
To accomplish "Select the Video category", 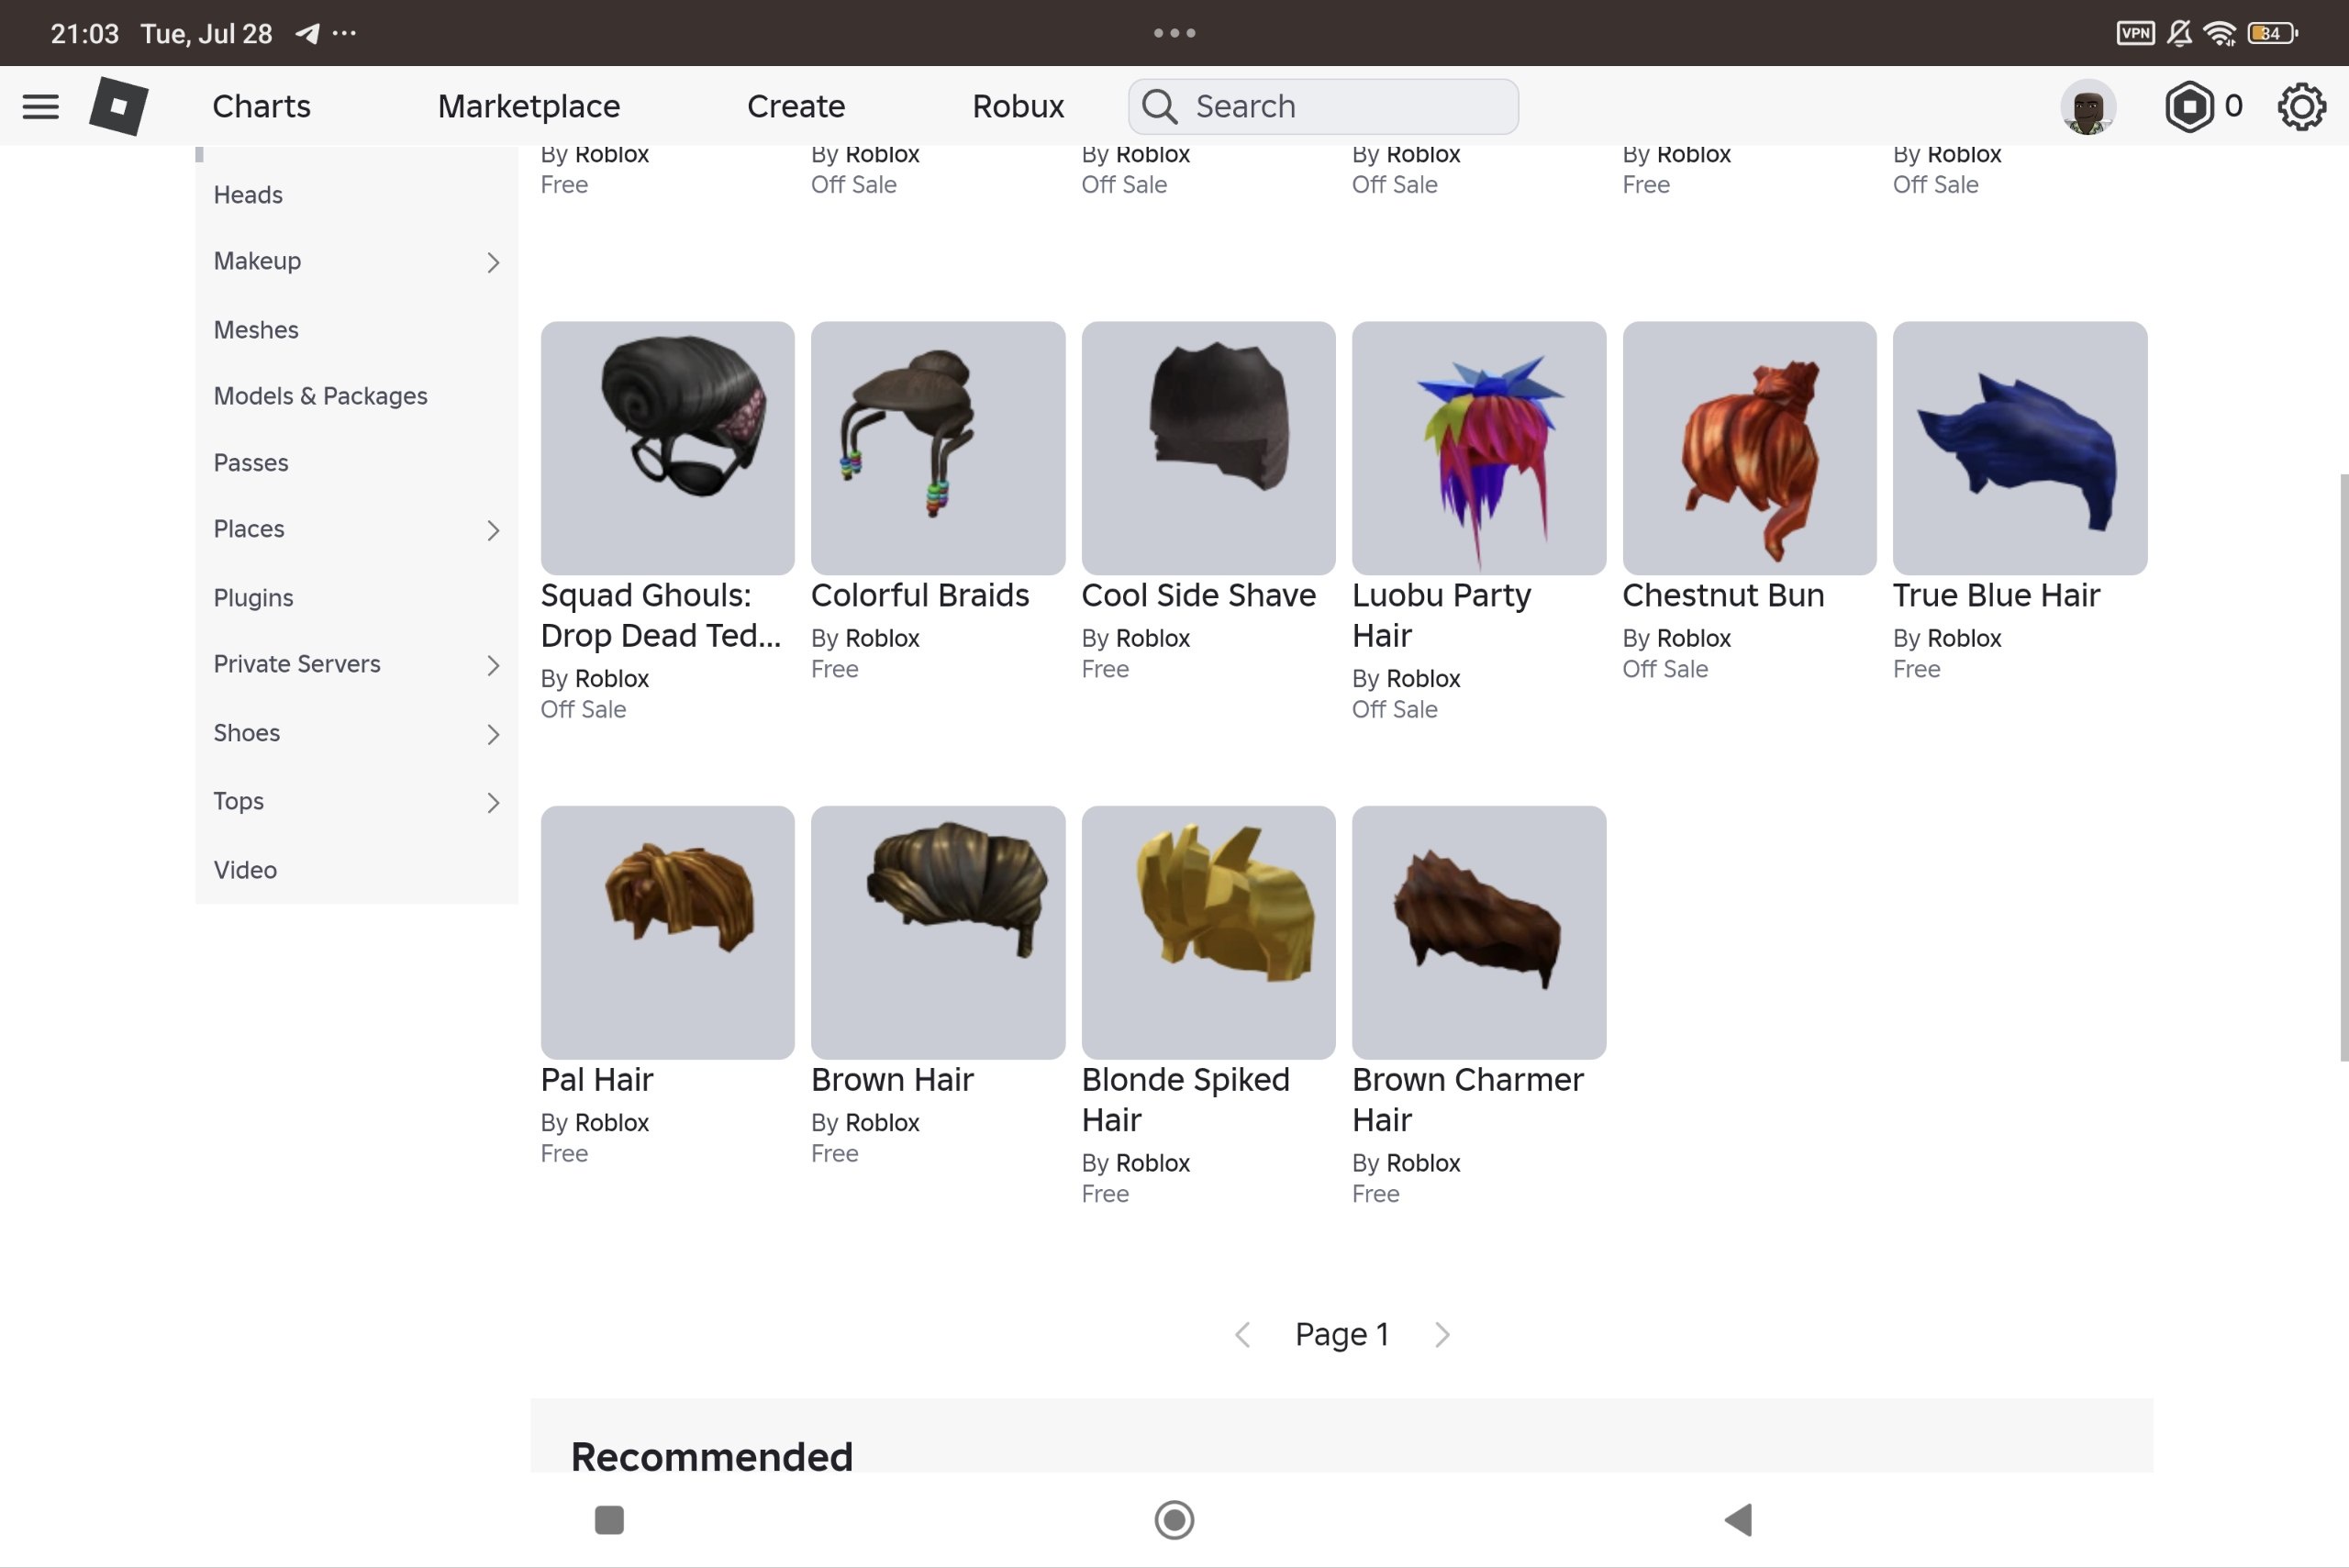I will tap(245, 870).
